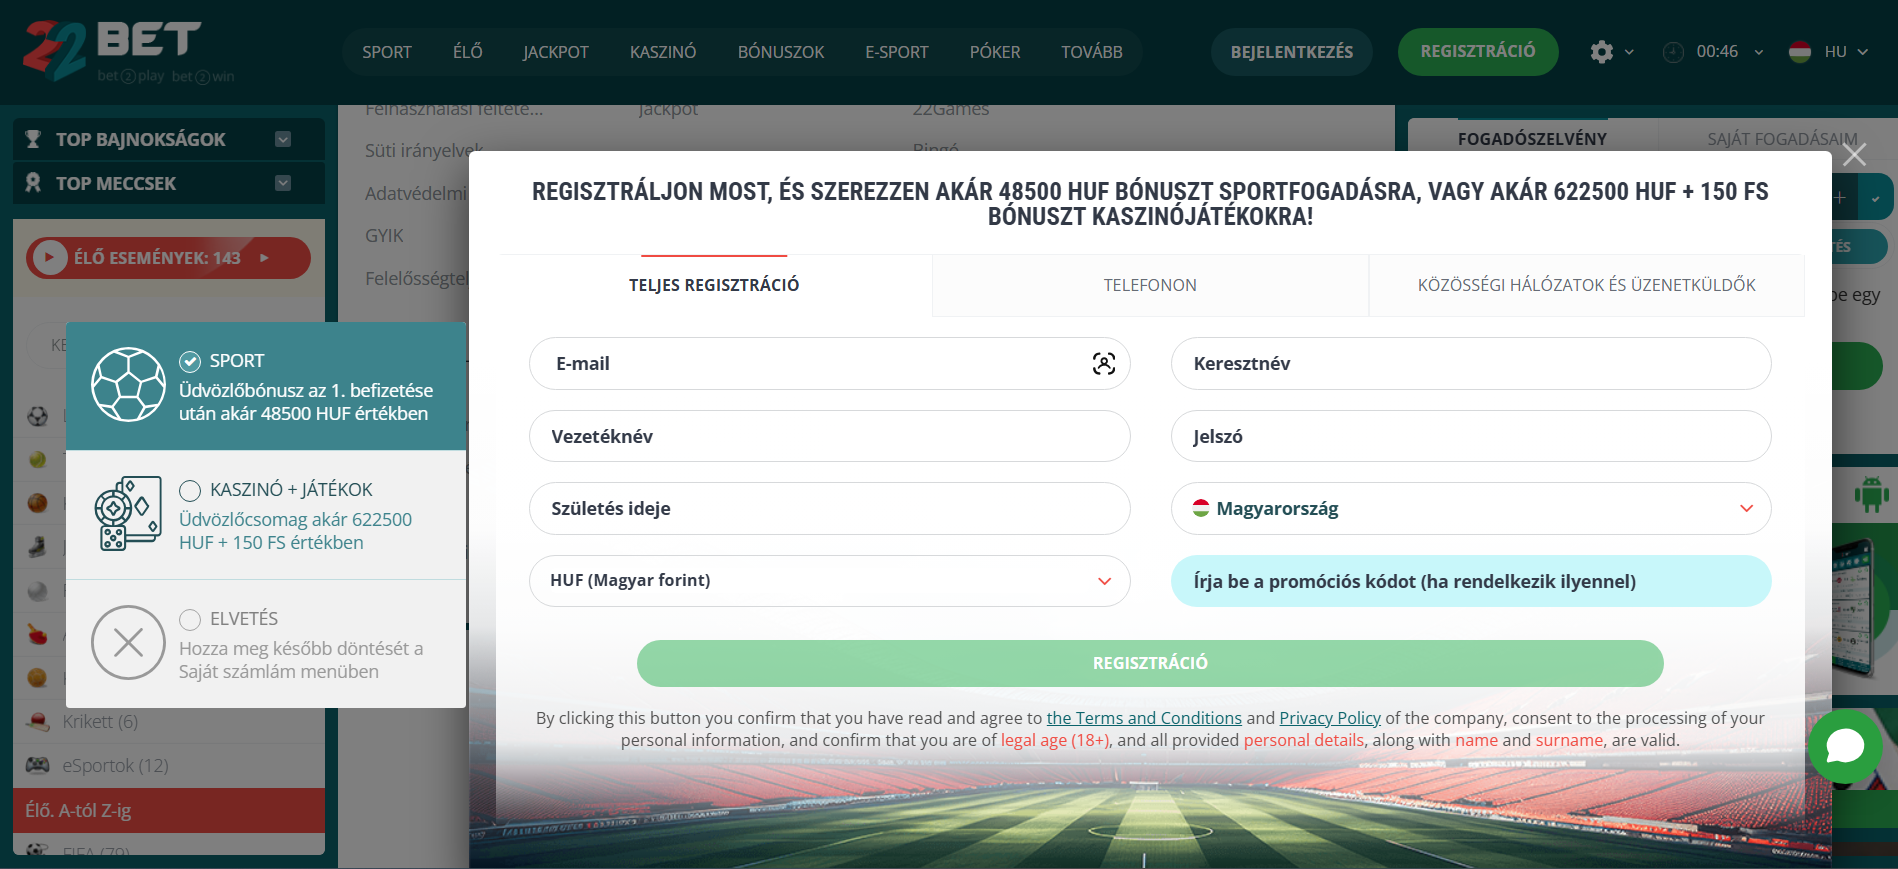This screenshot has height=869, width=1898.
Task: Click the soccer ball bonus icon
Action: point(128,385)
